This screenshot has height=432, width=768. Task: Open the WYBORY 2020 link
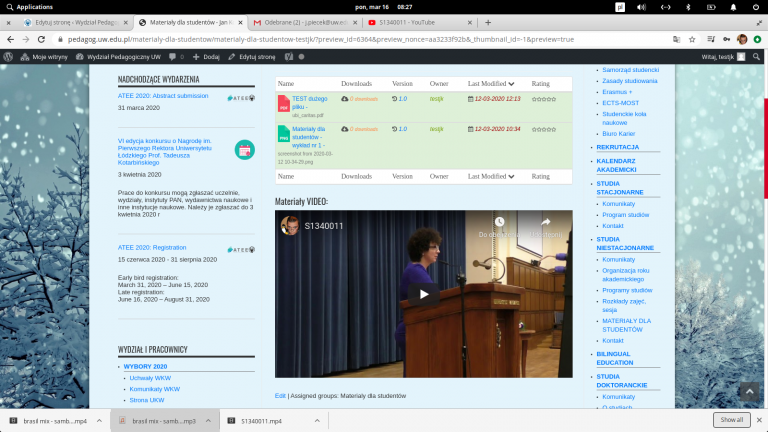click(145, 366)
